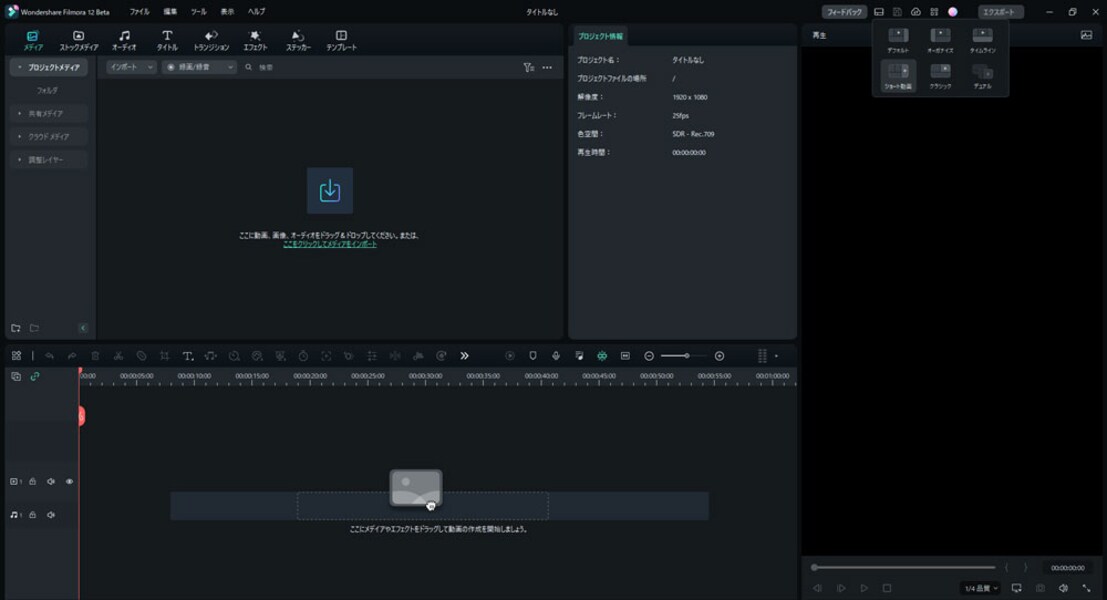Click the snapshot image icon in preview header

(x=1087, y=35)
